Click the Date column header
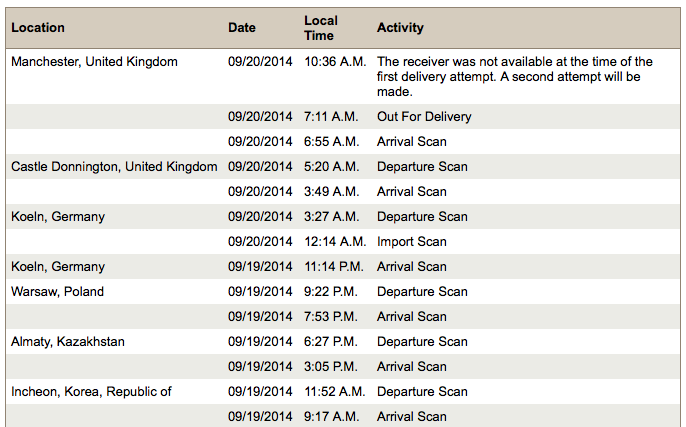686x427 pixels. 242,28
